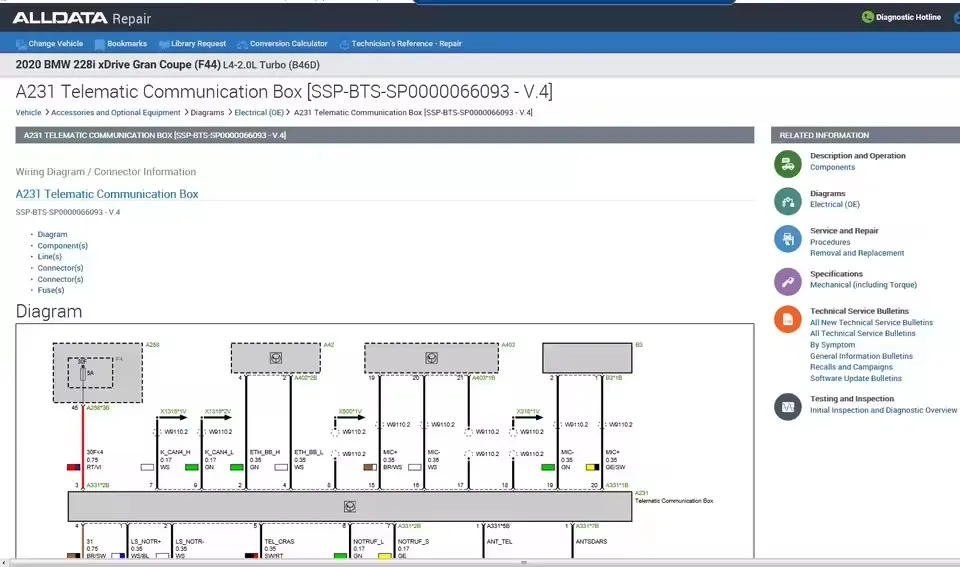The image size is (960, 567).
Task: Click the brown BR/WS wire color swatch
Action: 370,467
